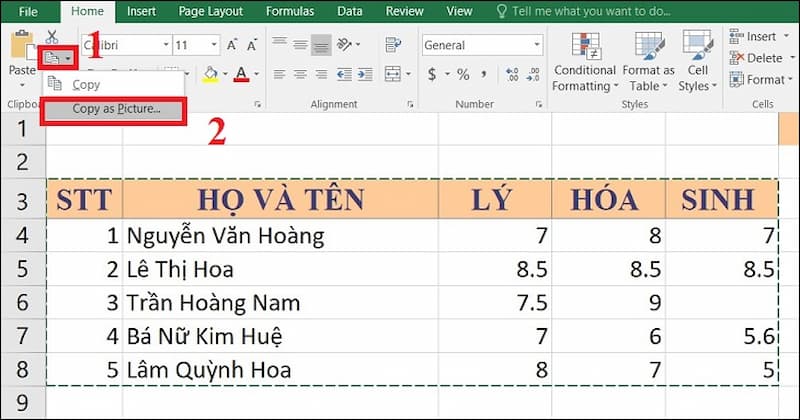Open the Copy dropdown arrow
The height and width of the screenshot is (420, 800).
68,58
